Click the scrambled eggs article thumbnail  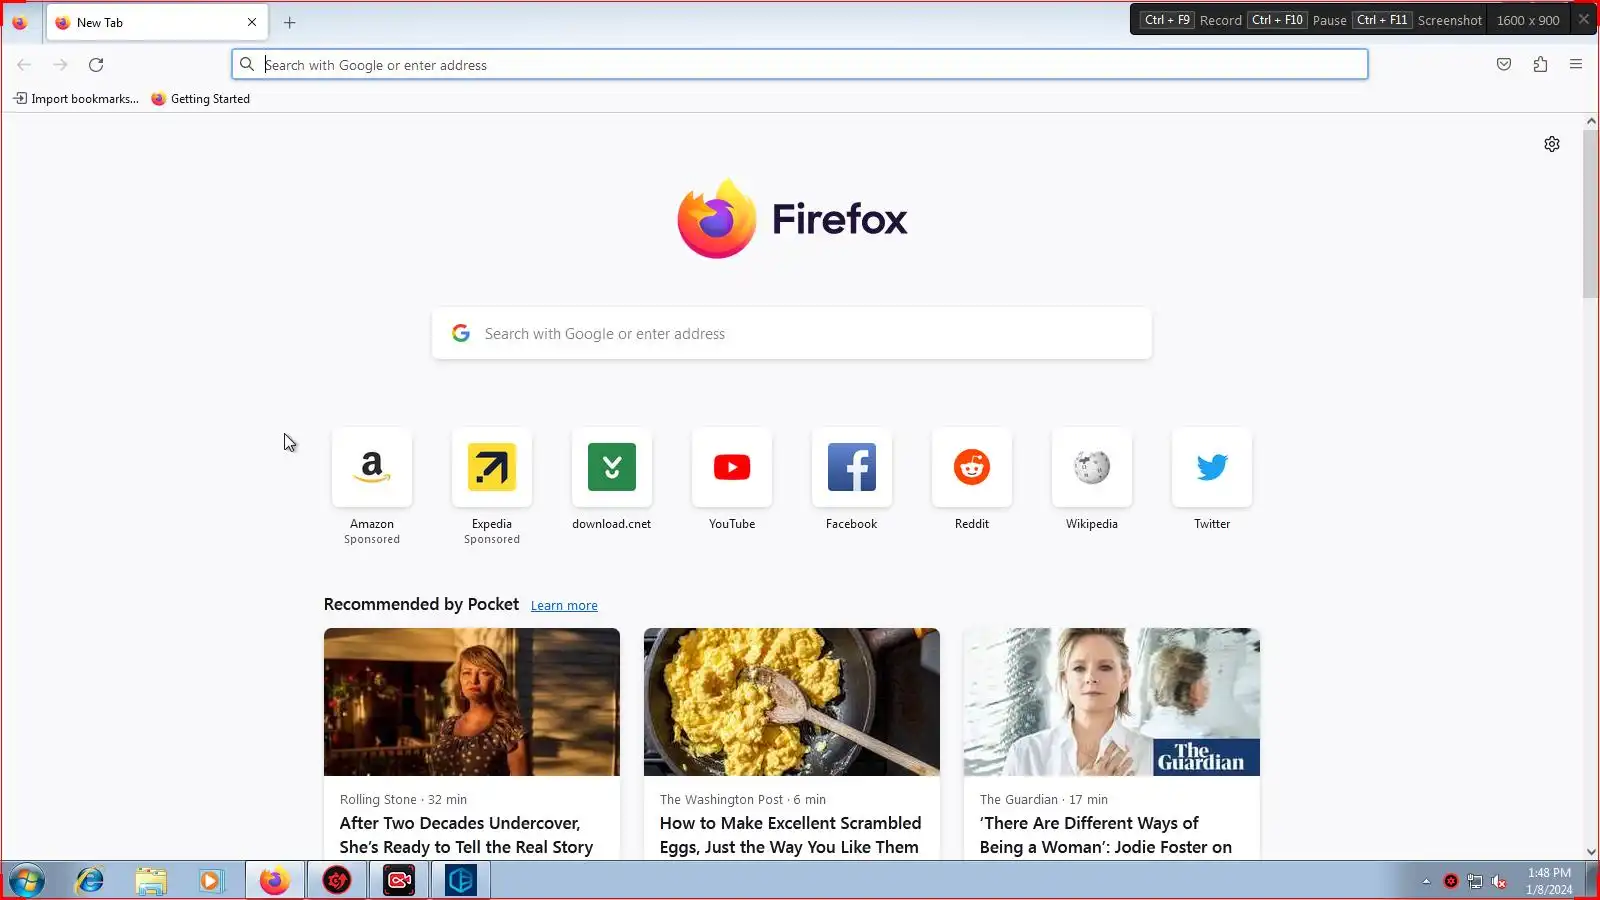tap(792, 702)
